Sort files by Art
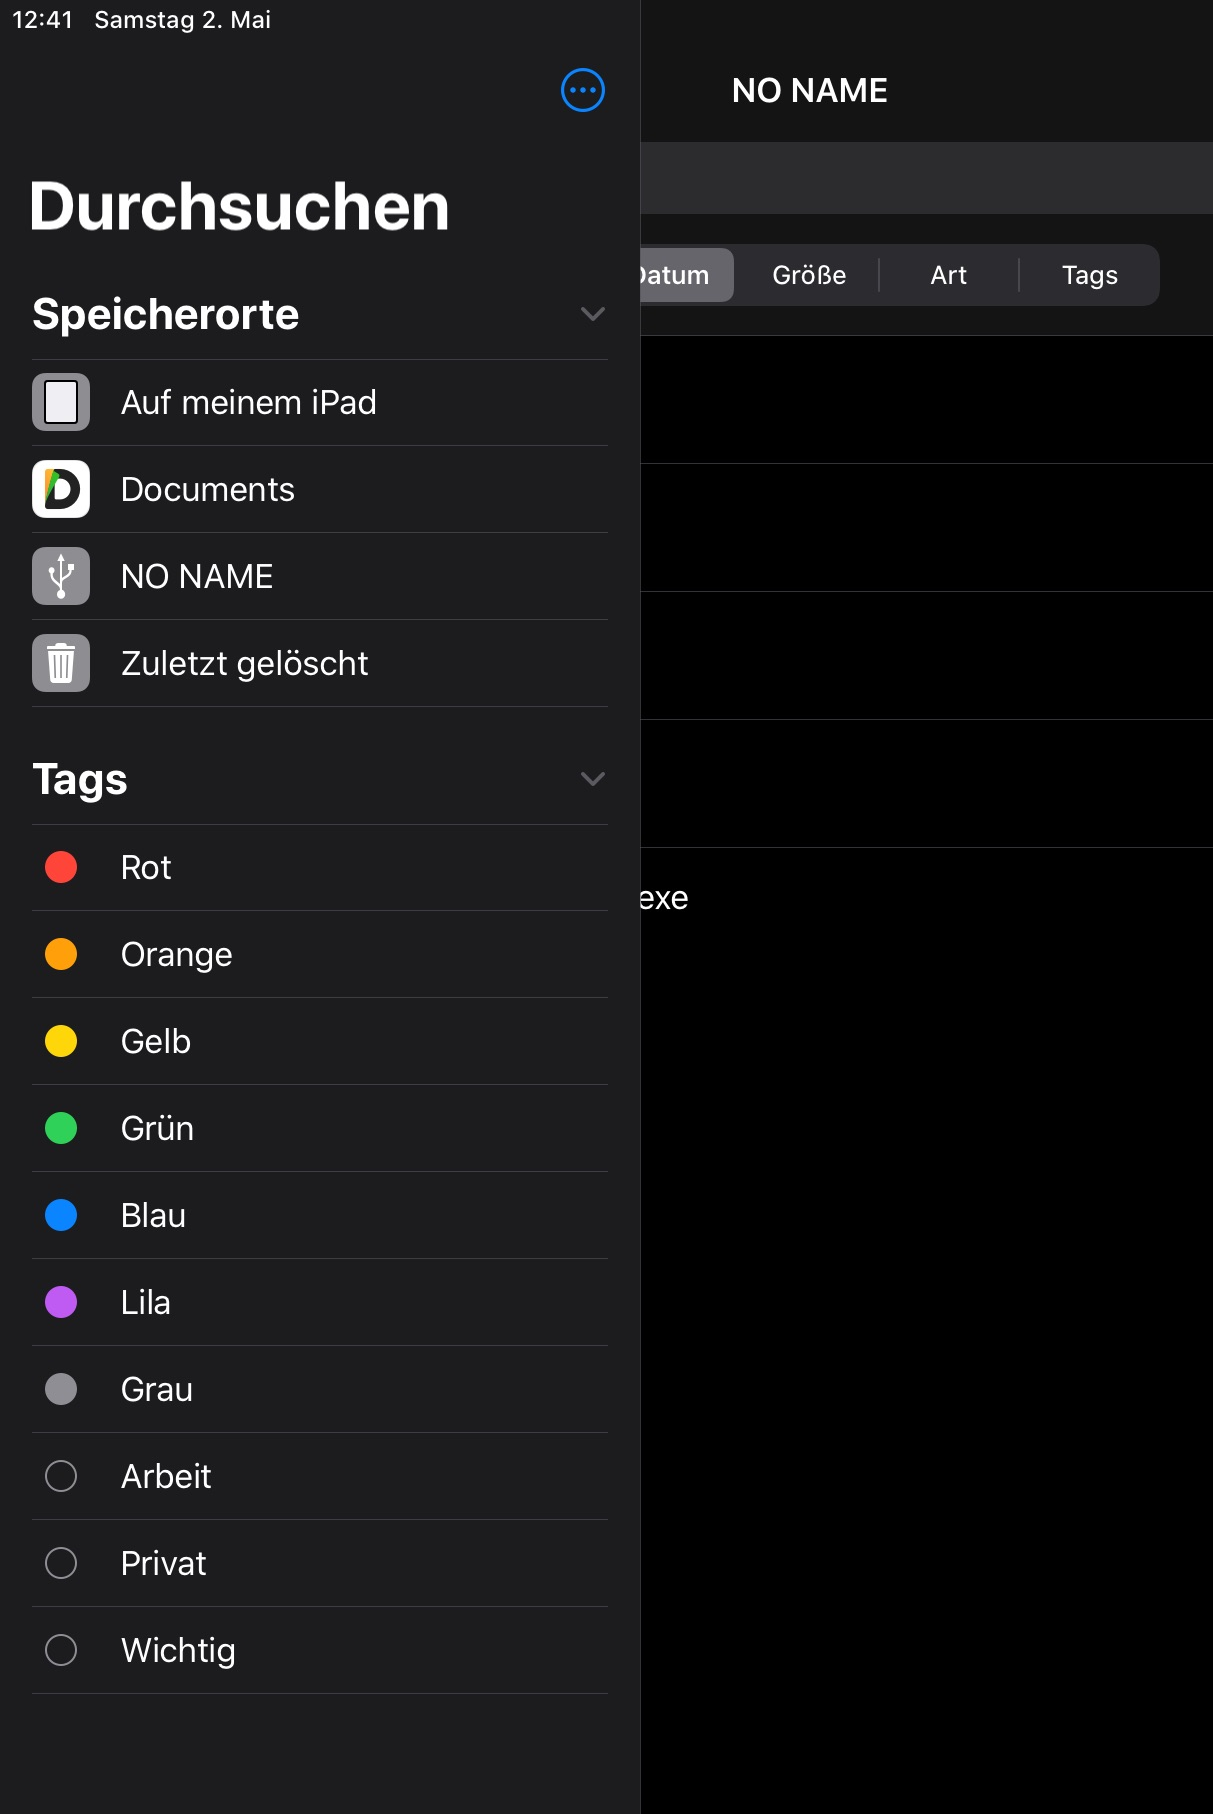This screenshot has height=1814, width=1213. (x=948, y=275)
